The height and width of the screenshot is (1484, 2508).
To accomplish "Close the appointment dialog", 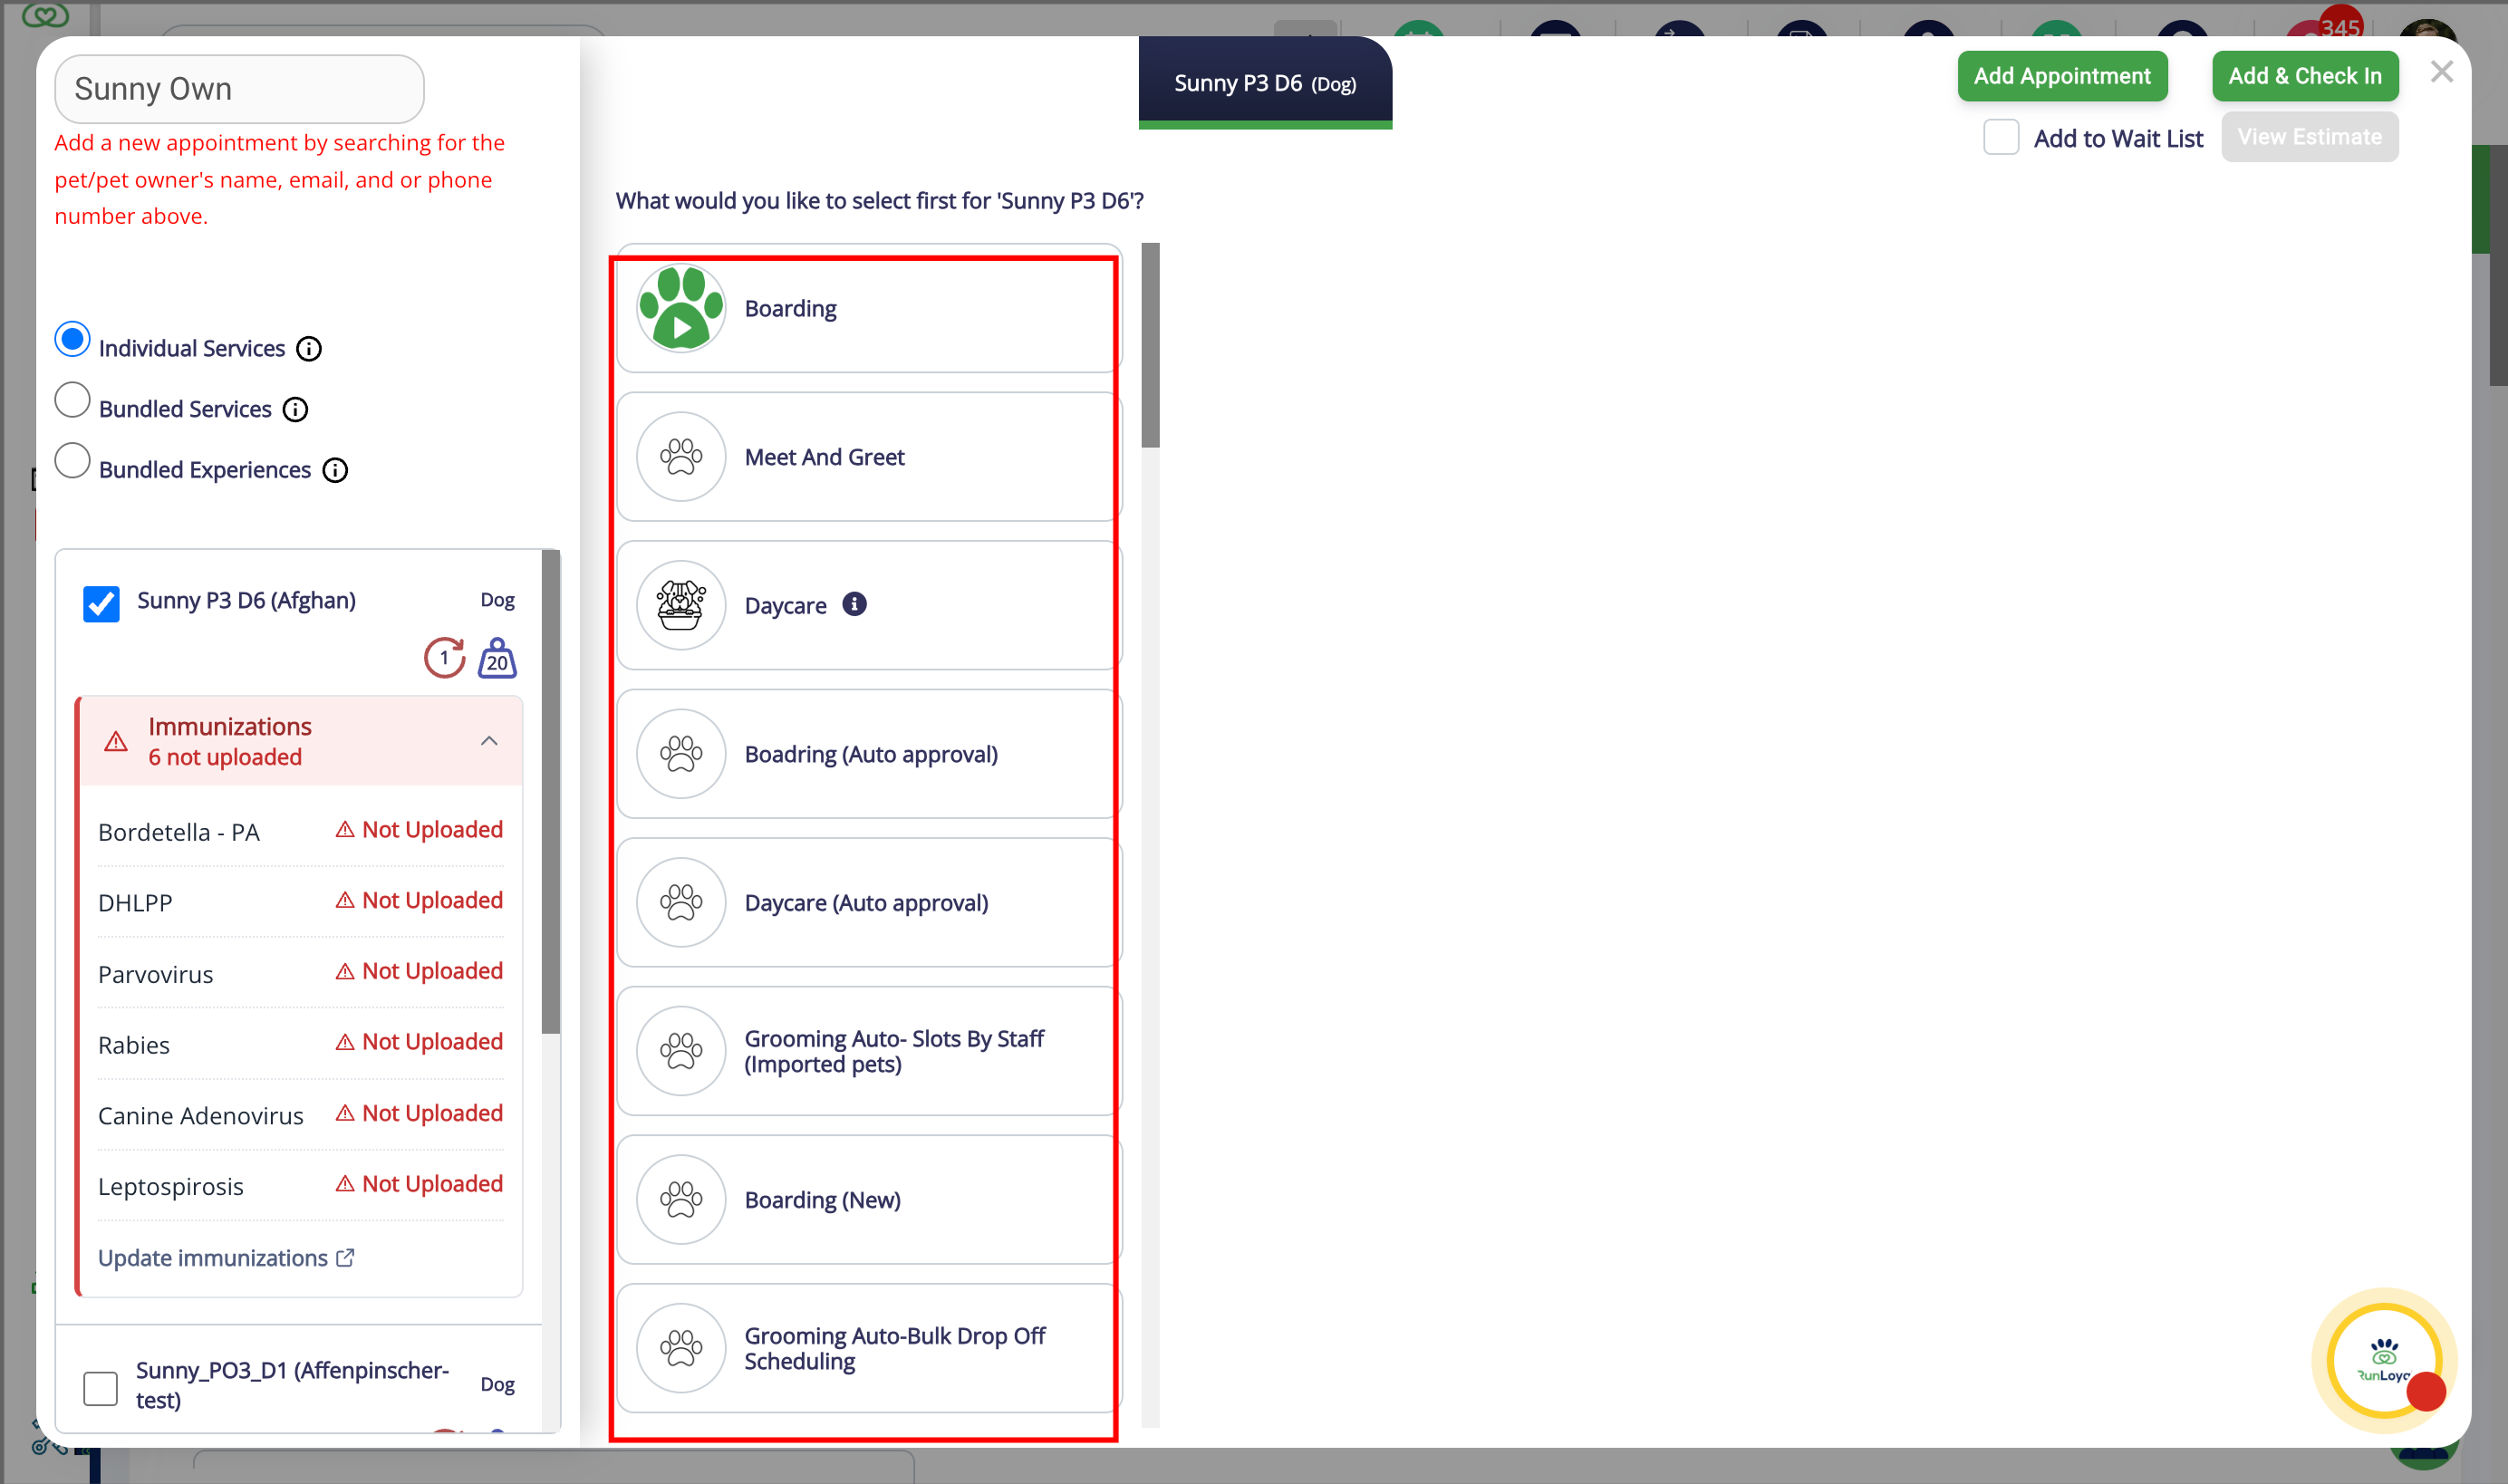I will pyautogui.click(x=2441, y=72).
